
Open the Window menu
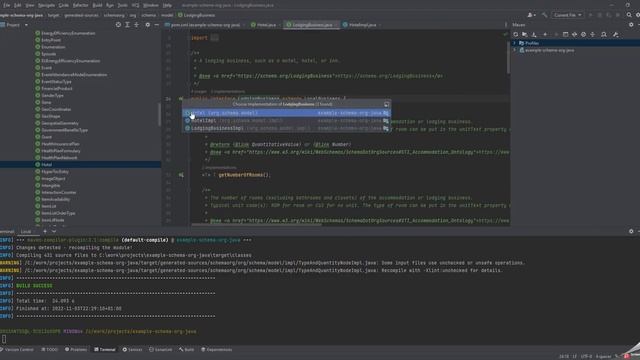click(x=151, y=5)
